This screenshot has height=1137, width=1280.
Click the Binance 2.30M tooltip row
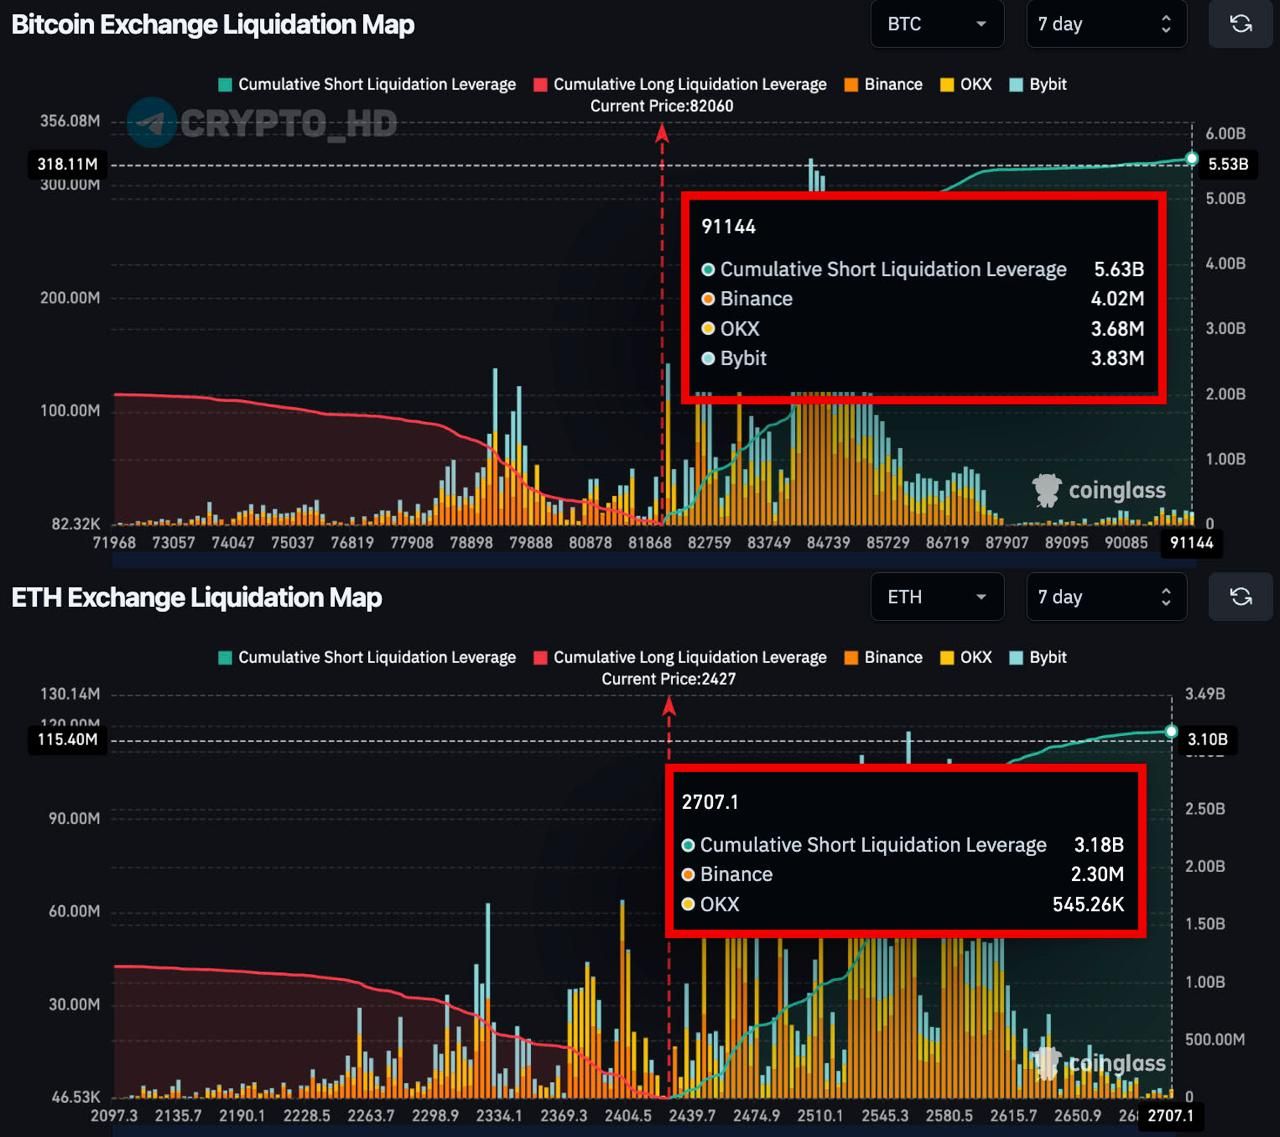[x=903, y=874]
